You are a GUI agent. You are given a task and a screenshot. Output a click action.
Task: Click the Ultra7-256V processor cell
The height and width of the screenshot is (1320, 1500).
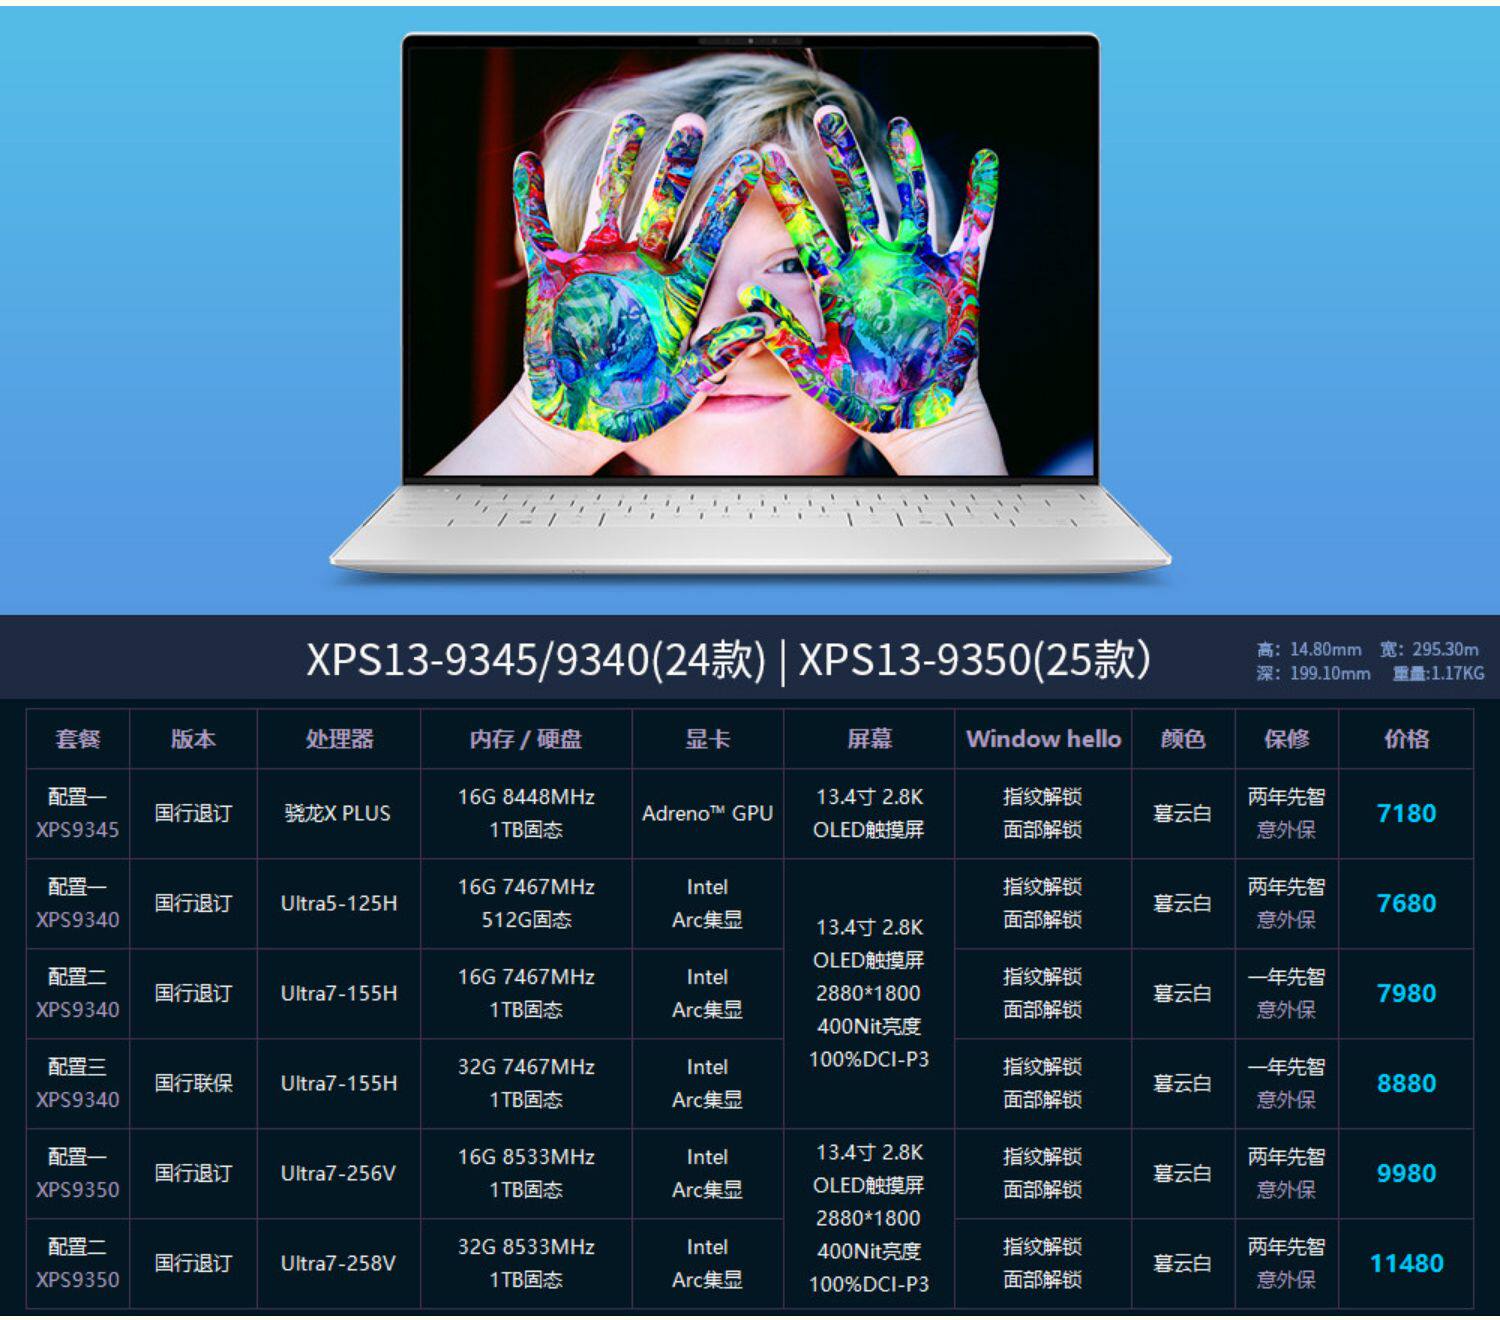coord(339,1173)
